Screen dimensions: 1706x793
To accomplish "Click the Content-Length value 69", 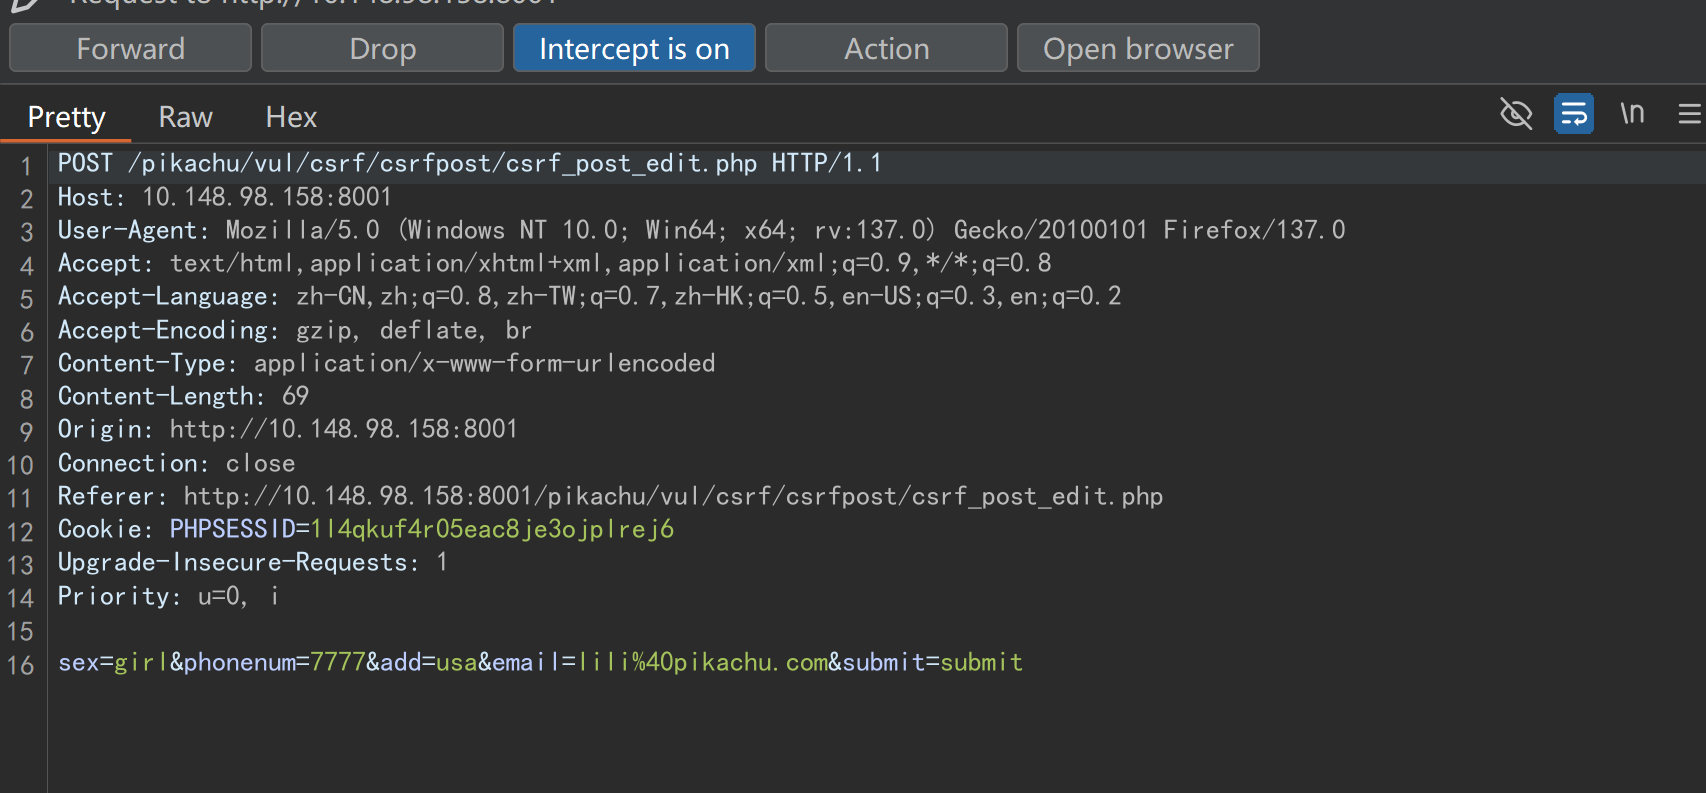I will (295, 396).
